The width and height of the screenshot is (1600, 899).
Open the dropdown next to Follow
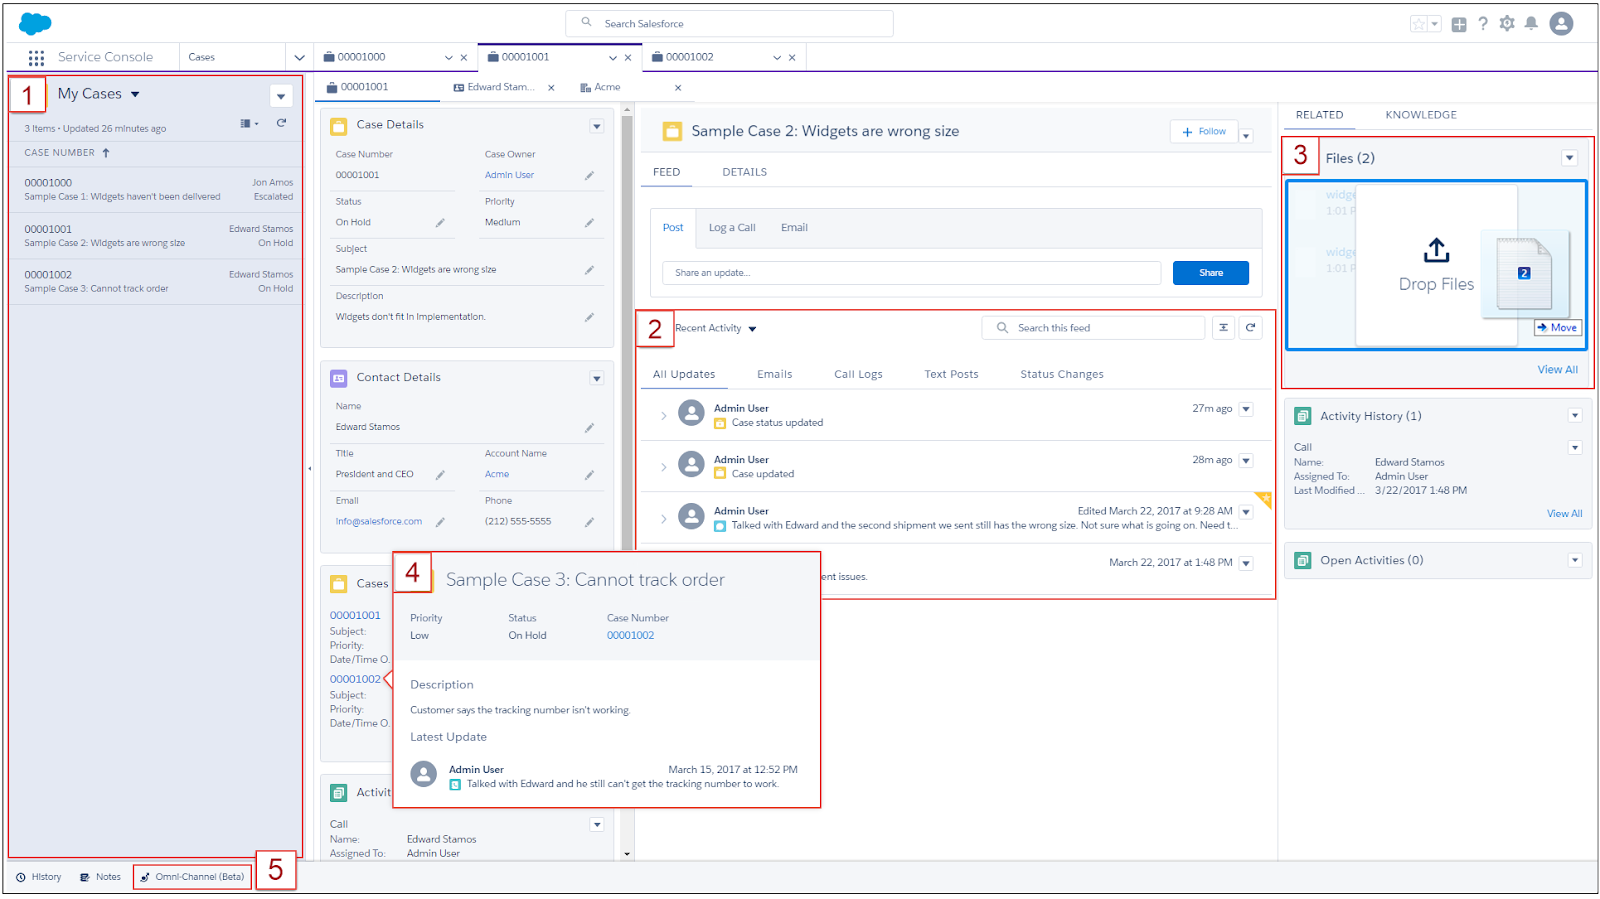click(1246, 135)
